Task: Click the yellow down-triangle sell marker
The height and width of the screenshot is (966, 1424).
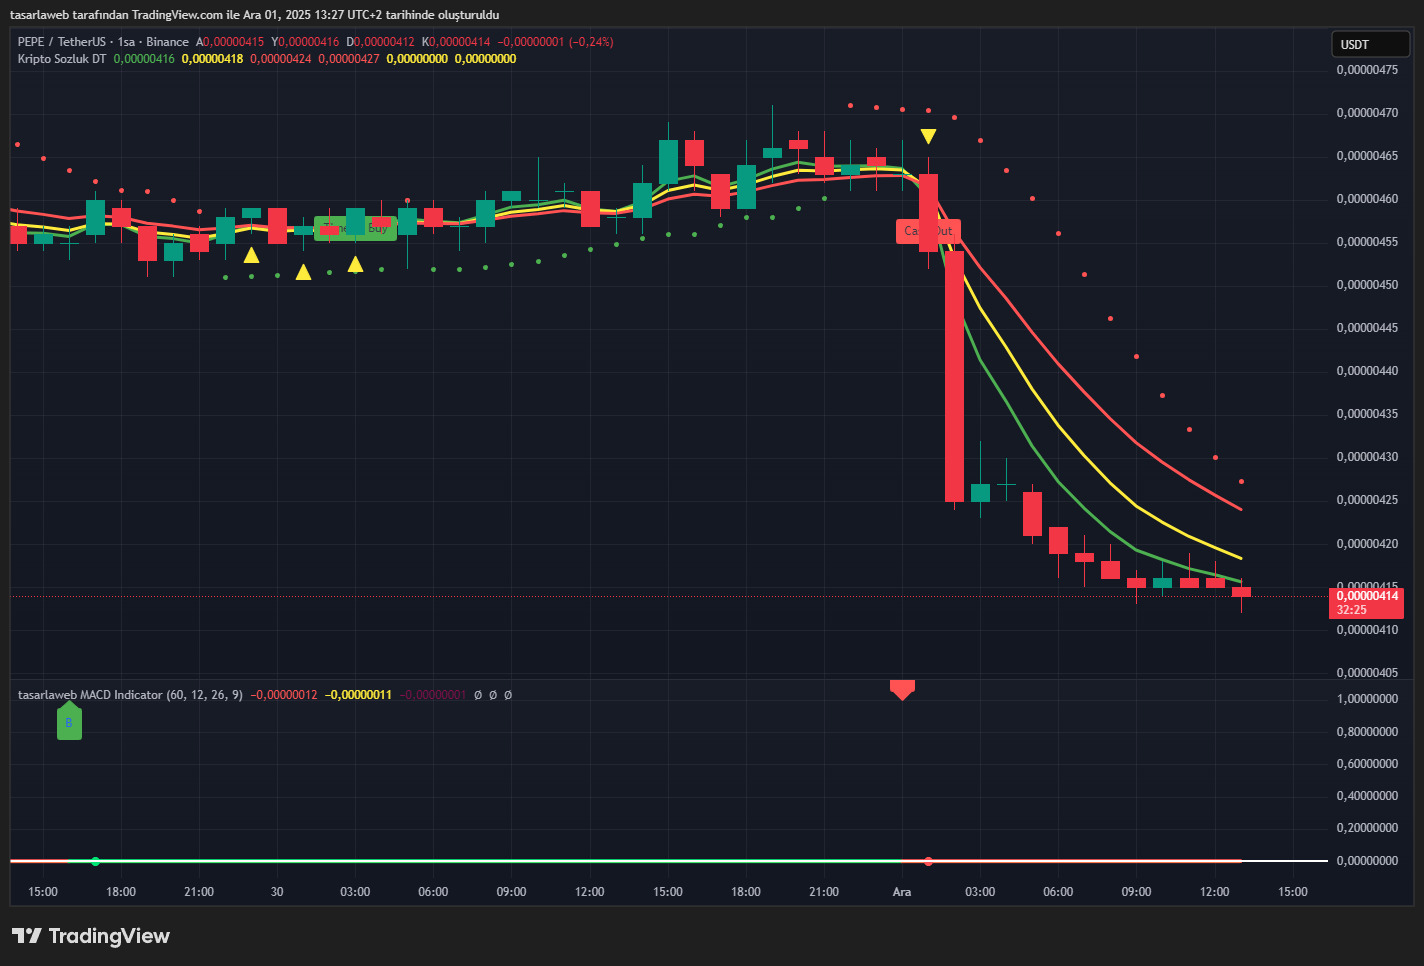Action: coord(928,136)
